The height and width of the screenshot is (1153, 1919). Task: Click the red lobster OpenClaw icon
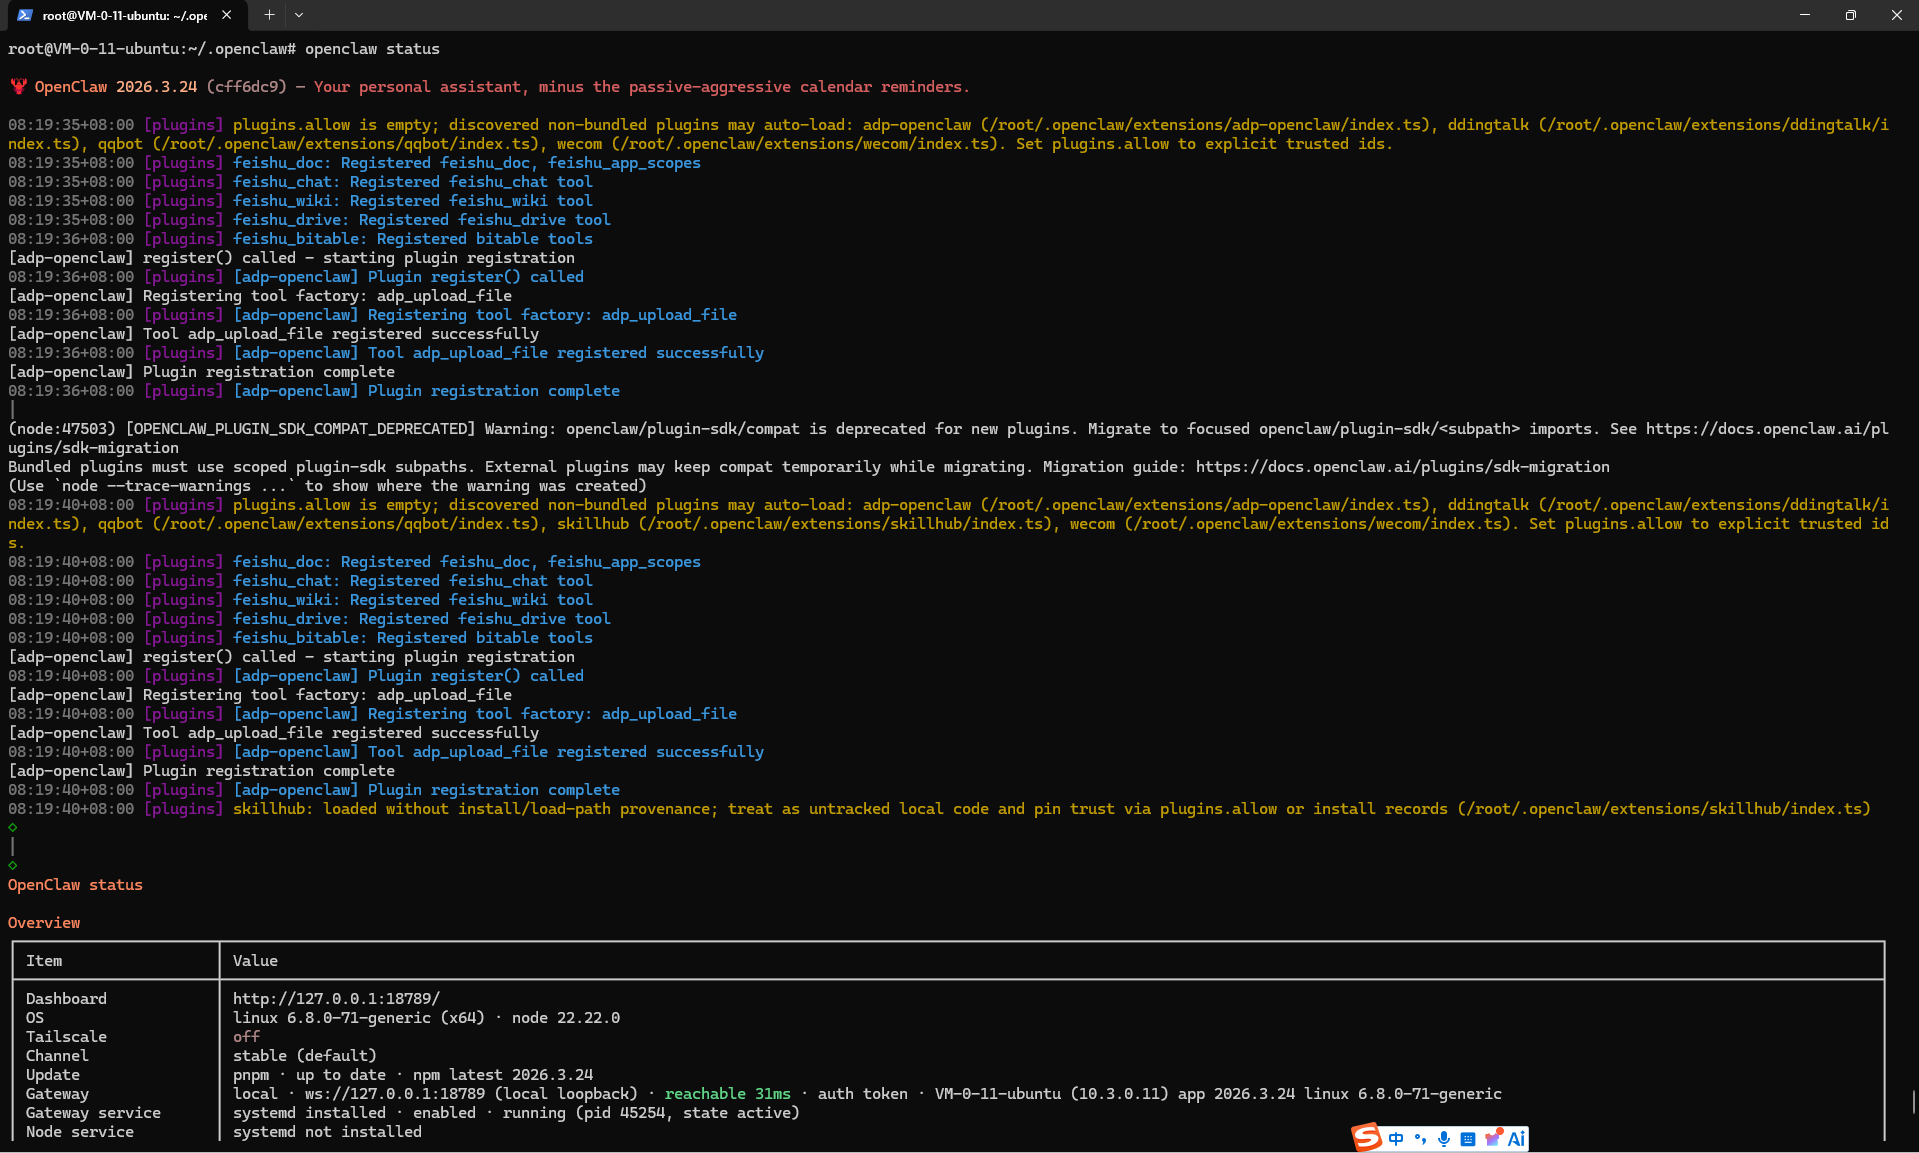click(x=18, y=87)
